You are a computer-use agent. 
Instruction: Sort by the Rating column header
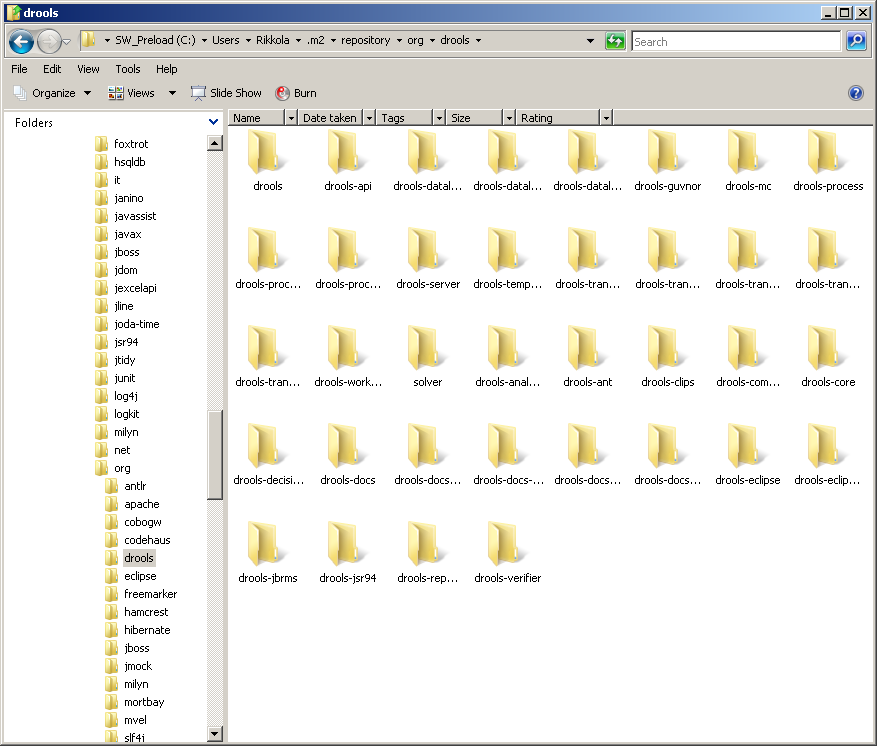pyautogui.click(x=558, y=117)
